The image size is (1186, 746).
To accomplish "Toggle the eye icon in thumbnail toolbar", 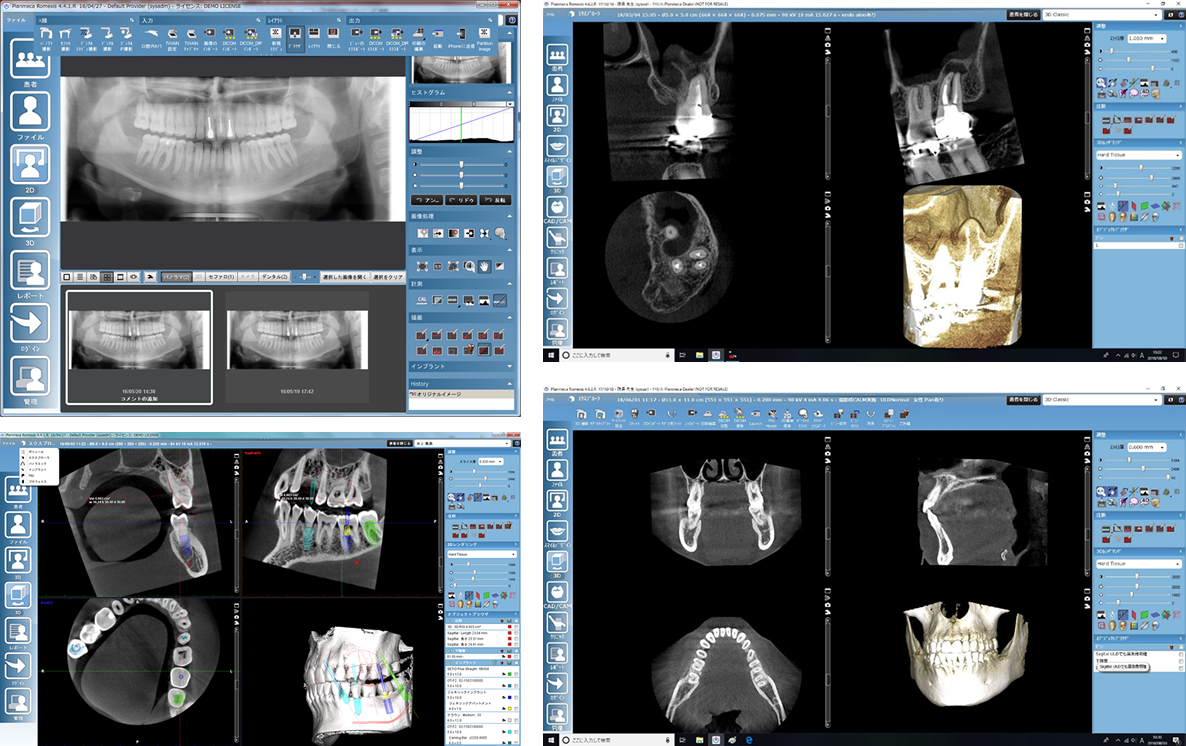I will [x=133, y=276].
